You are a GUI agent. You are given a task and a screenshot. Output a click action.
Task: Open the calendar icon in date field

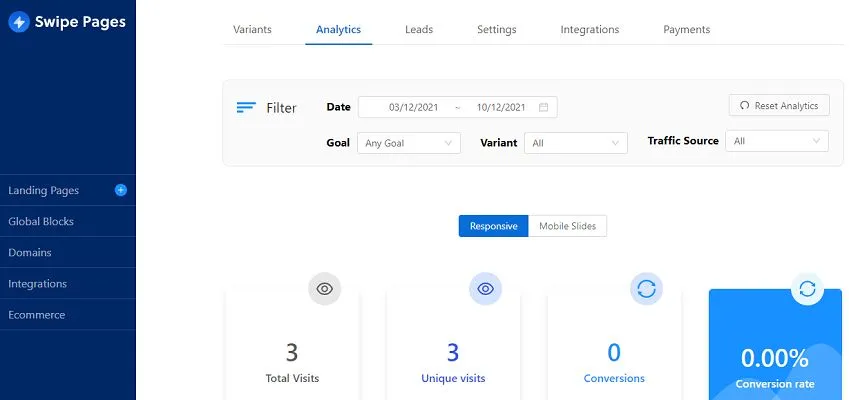tap(543, 107)
